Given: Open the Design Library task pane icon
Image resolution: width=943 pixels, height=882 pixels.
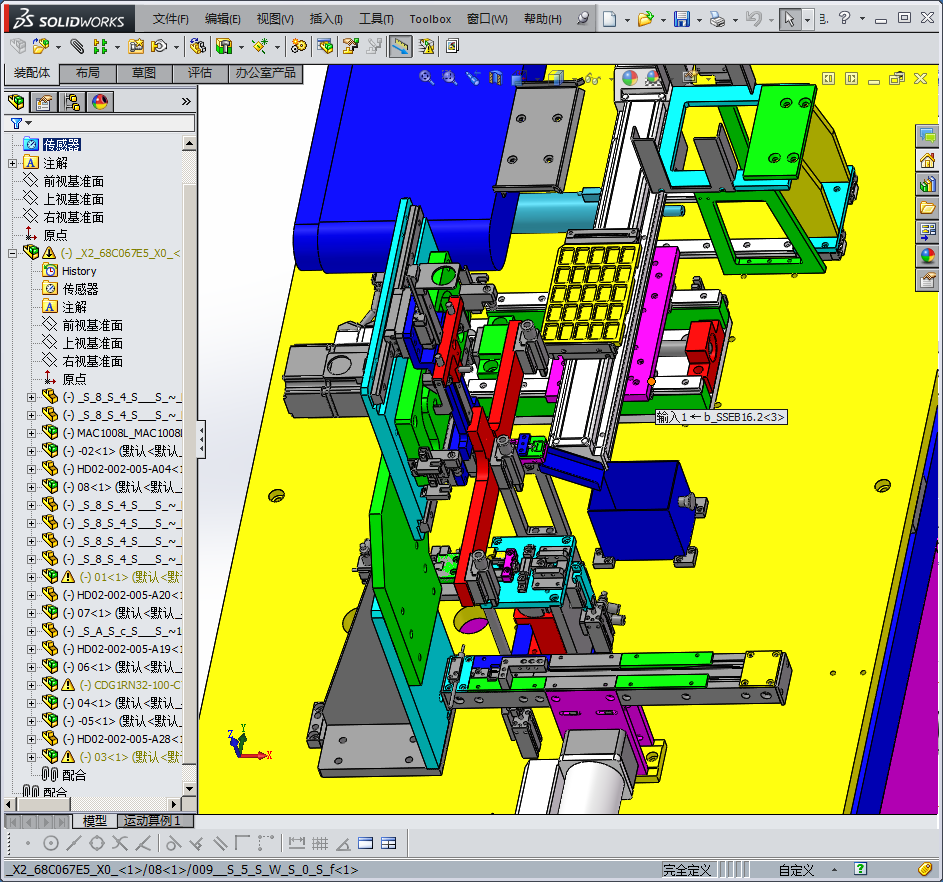Looking at the screenshot, I should point(927,184).
